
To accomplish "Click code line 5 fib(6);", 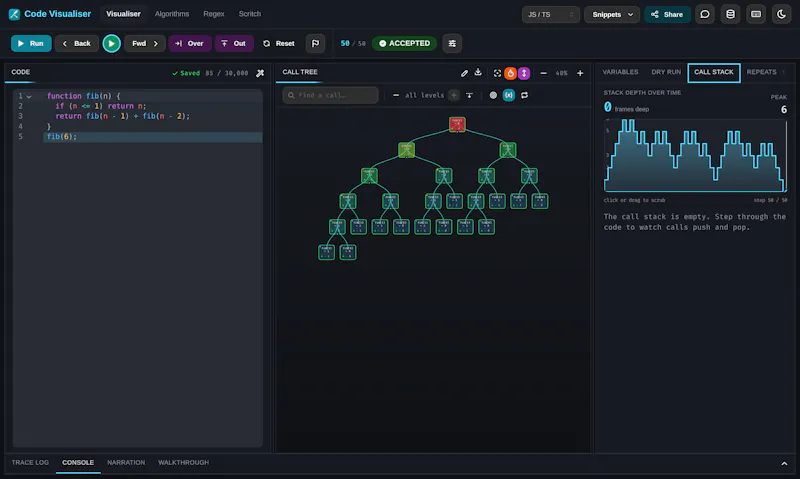I will (62, 137).
